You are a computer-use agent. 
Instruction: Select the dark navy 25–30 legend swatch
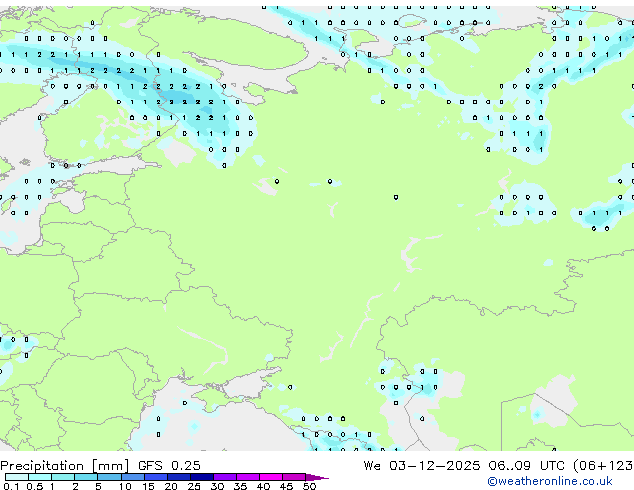[x=201, y=477]
